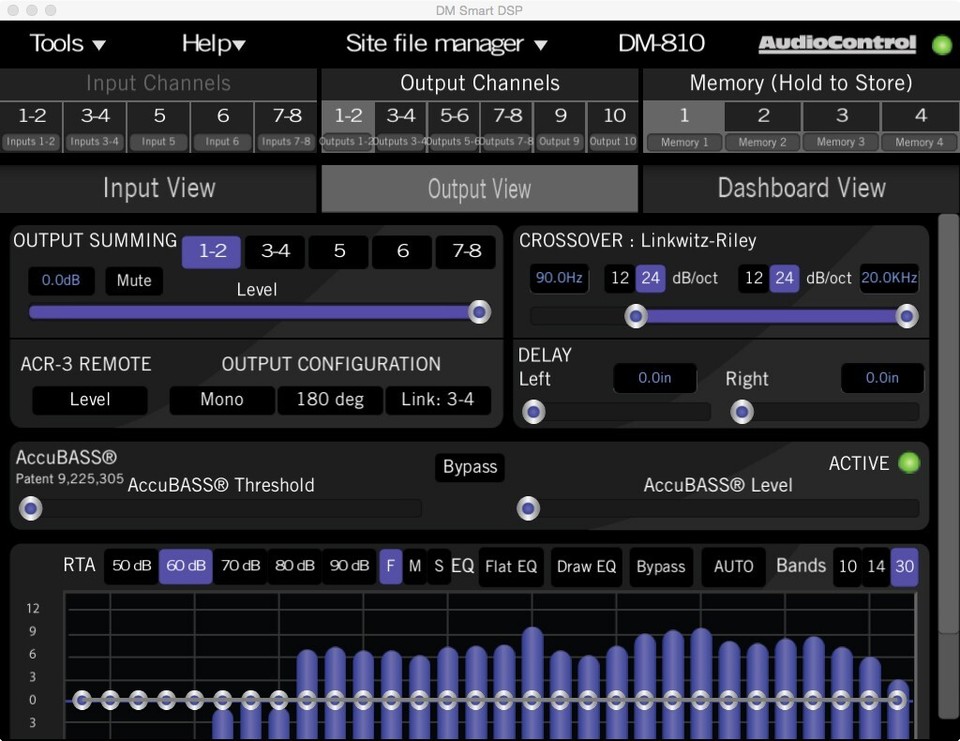Click the Flat EQ button
Screen dimensions: 960x741
(x=511, y=567)
